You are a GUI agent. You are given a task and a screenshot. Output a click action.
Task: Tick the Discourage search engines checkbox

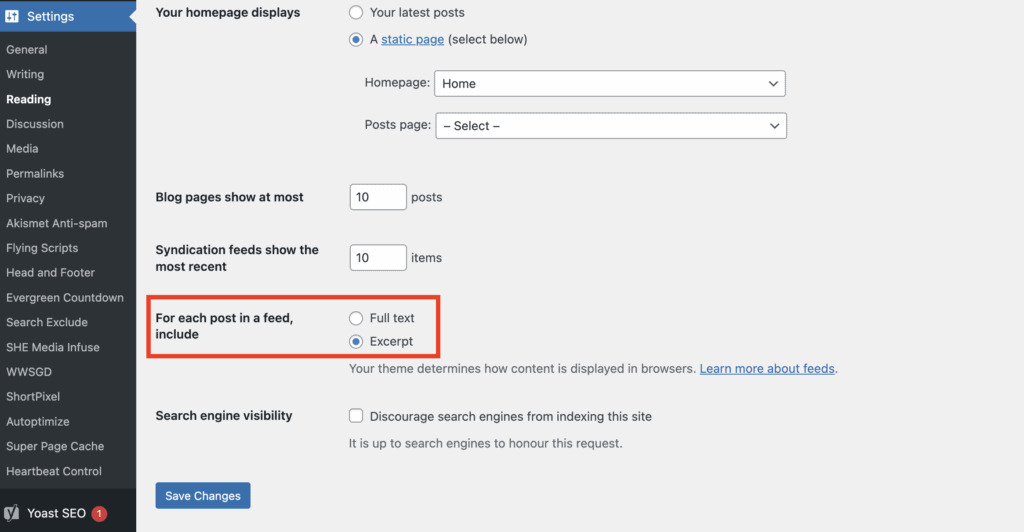point(356,416)
